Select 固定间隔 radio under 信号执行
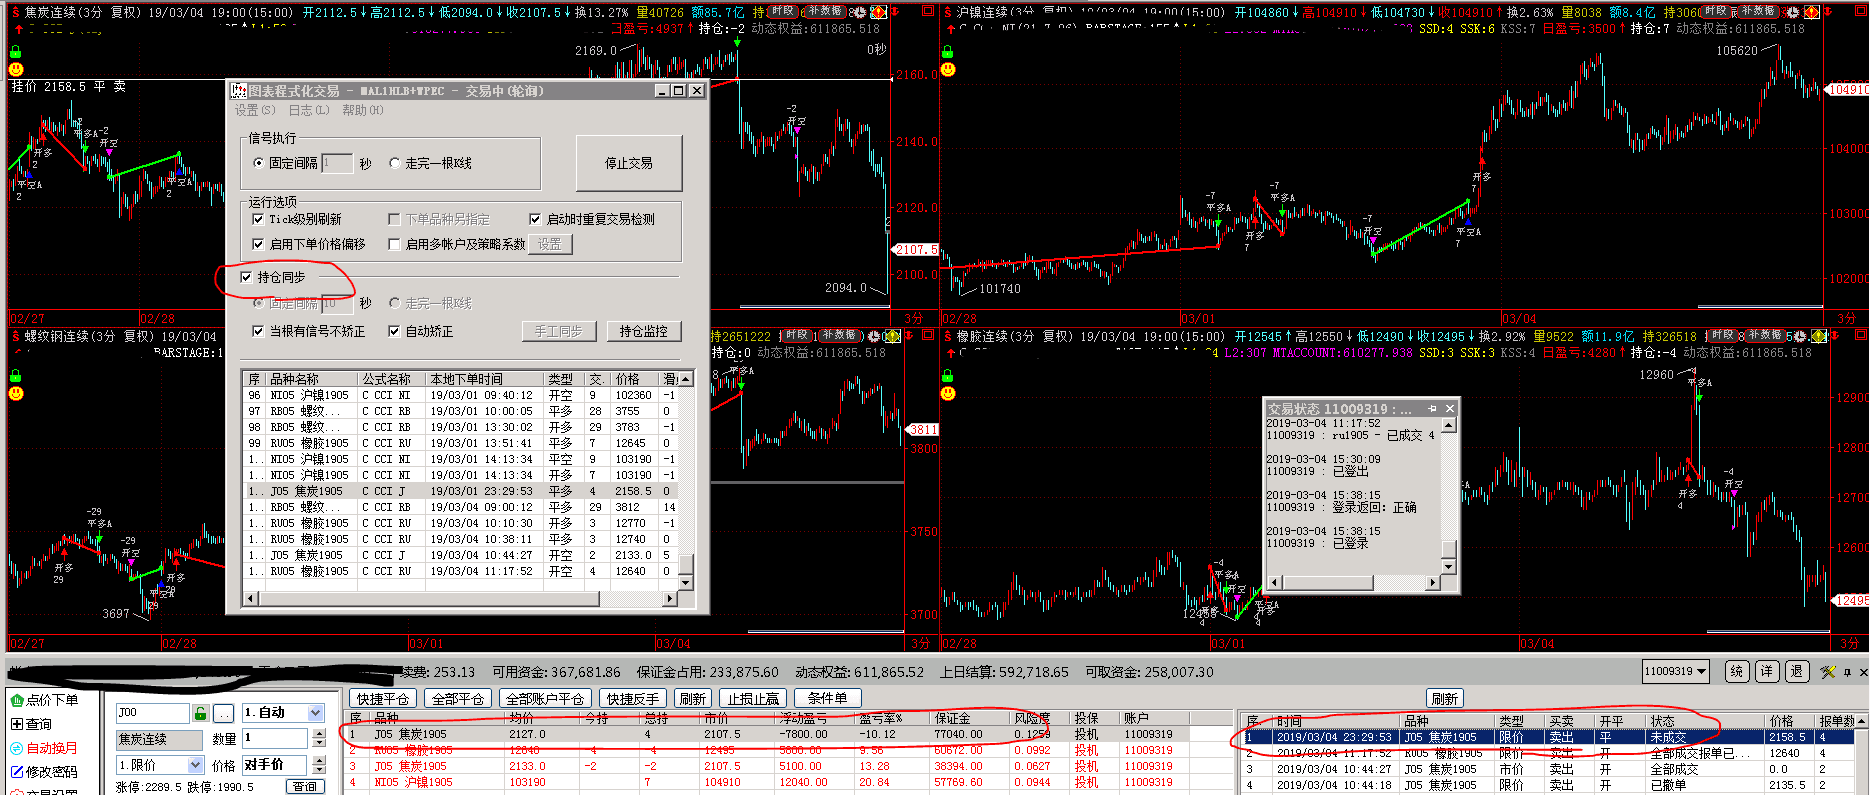The width and height of the screenshot is (1870, 795). point(259,163)
